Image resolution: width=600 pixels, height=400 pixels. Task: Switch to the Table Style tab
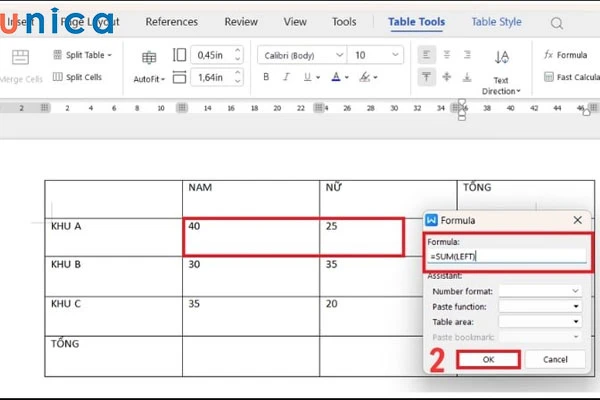coord(496,21)
